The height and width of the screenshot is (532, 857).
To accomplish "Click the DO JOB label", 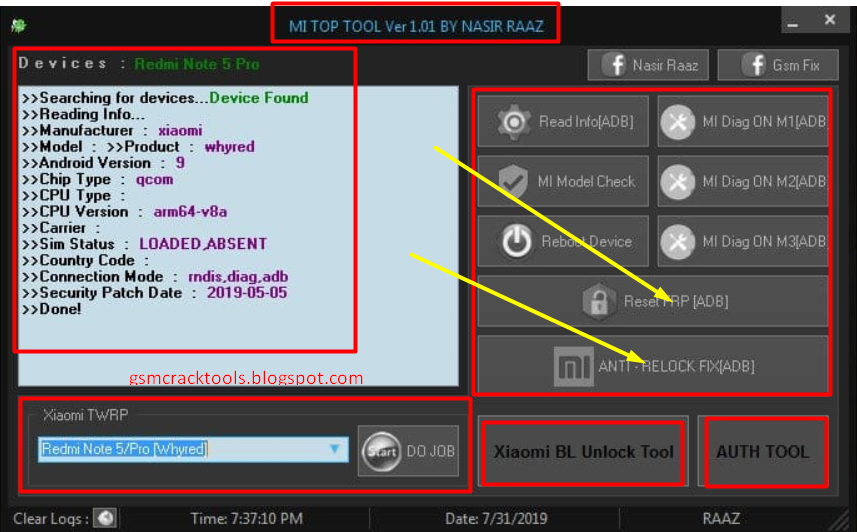I will pyautogui.click(x=431, y=451).
